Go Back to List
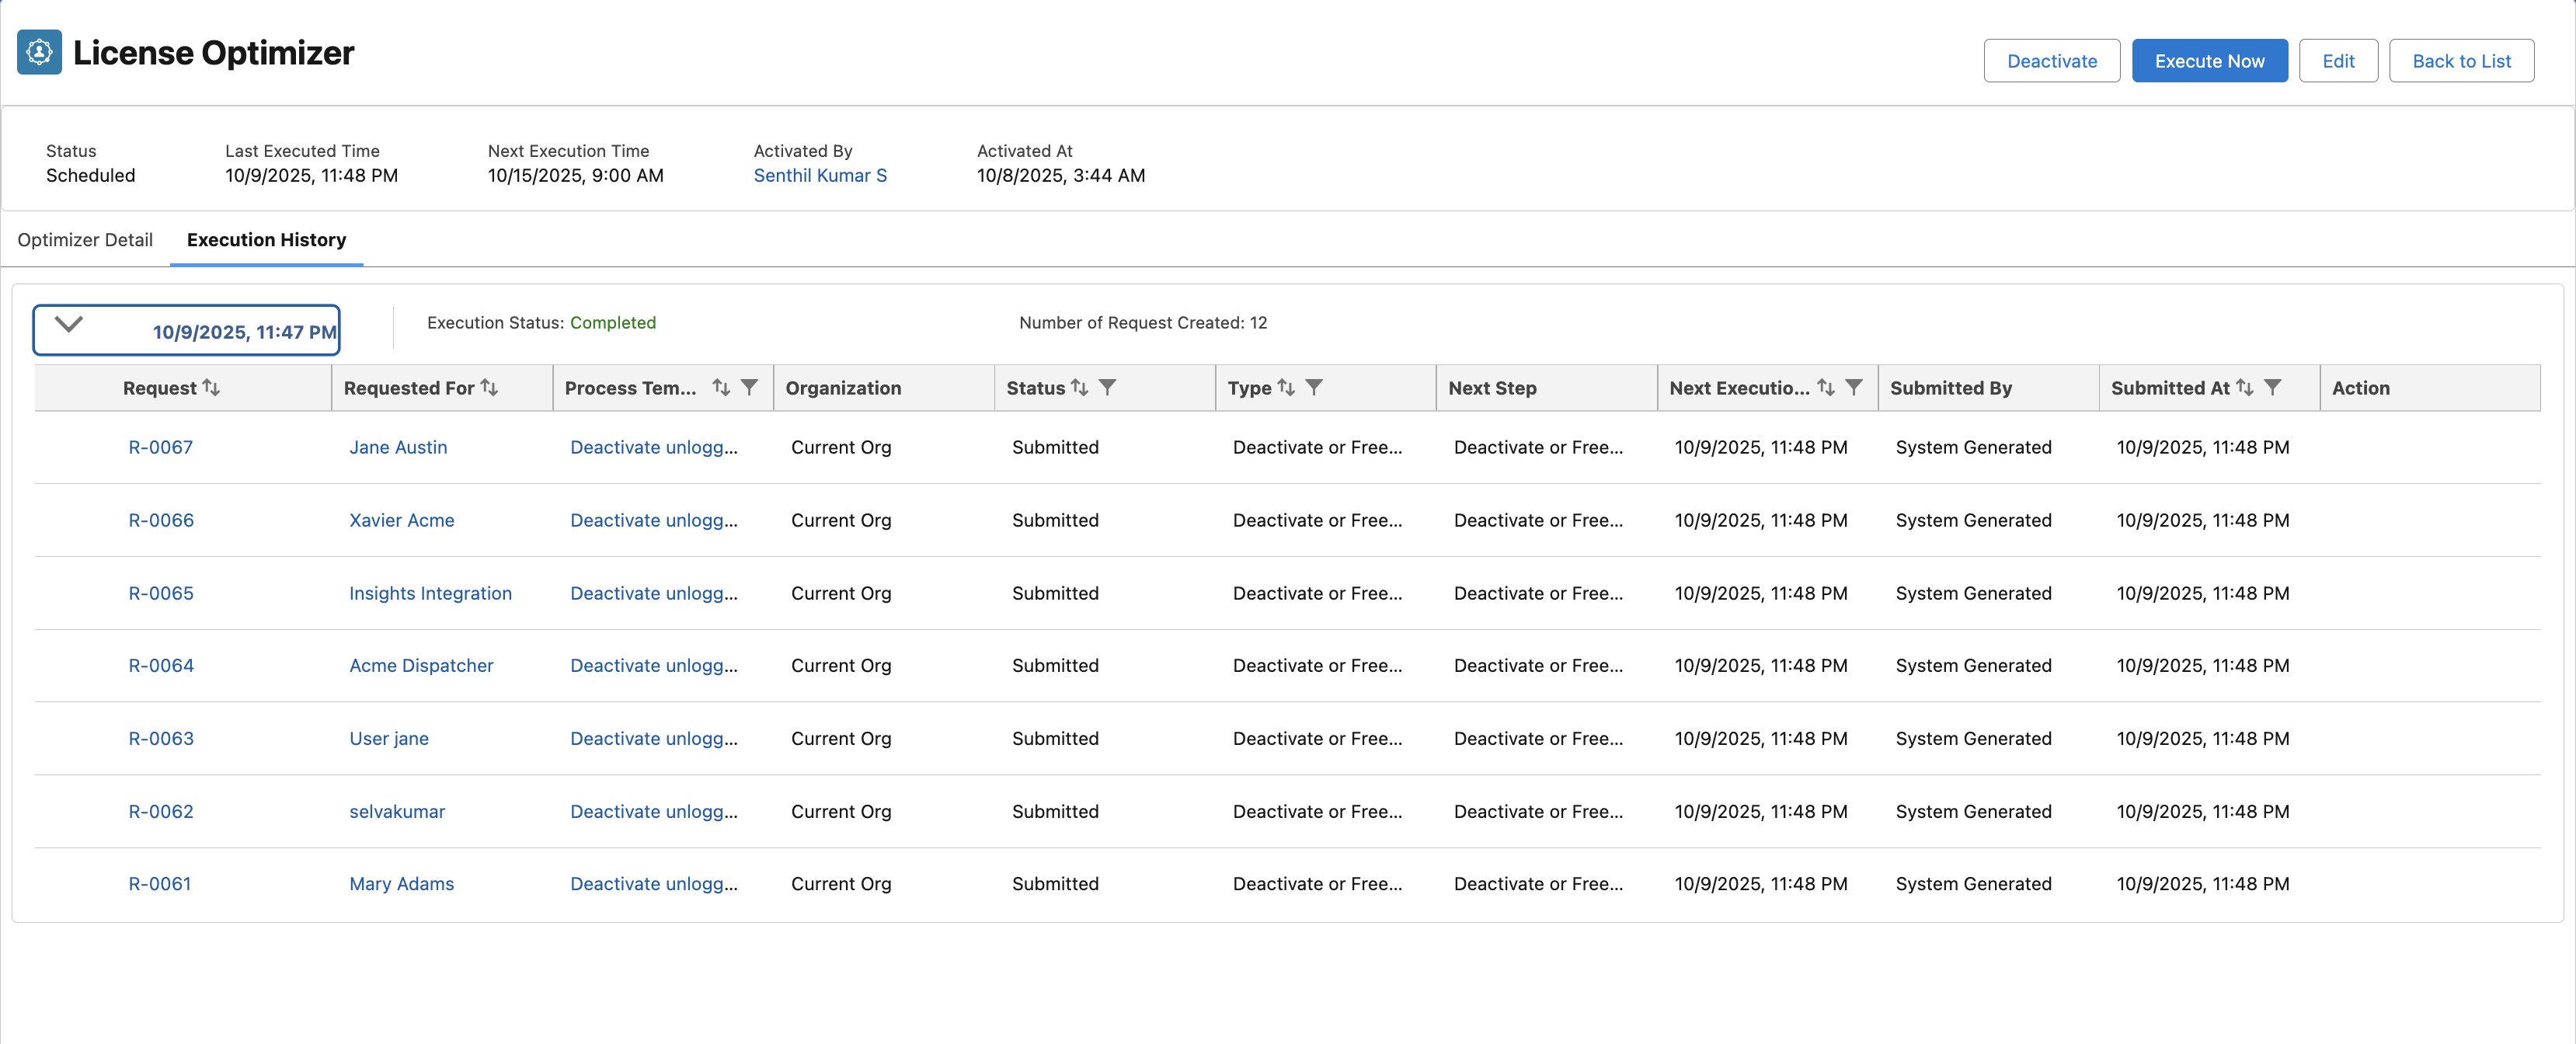2576x1044 pixels. pyautogui.click(x=2460, y=61)
